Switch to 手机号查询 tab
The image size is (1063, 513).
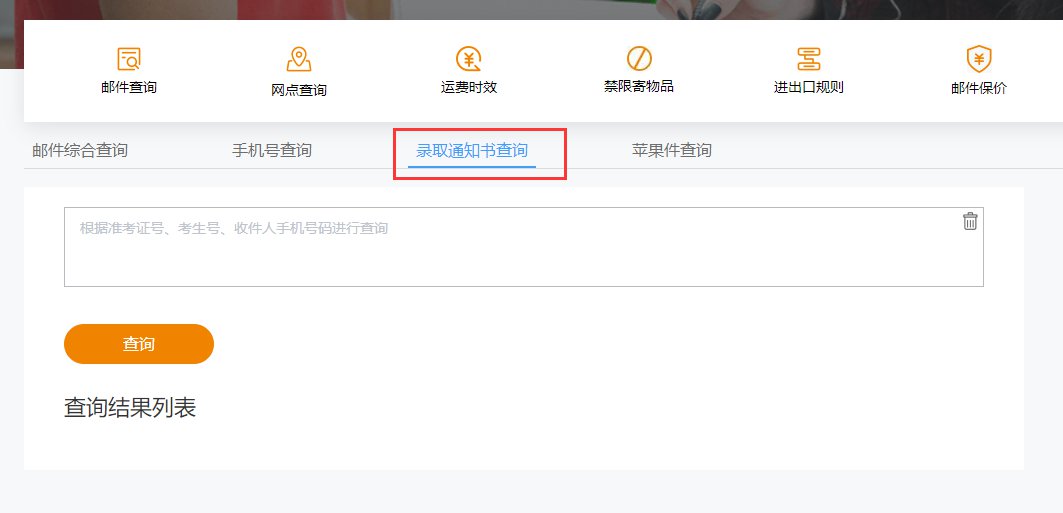tap(272, 150)
